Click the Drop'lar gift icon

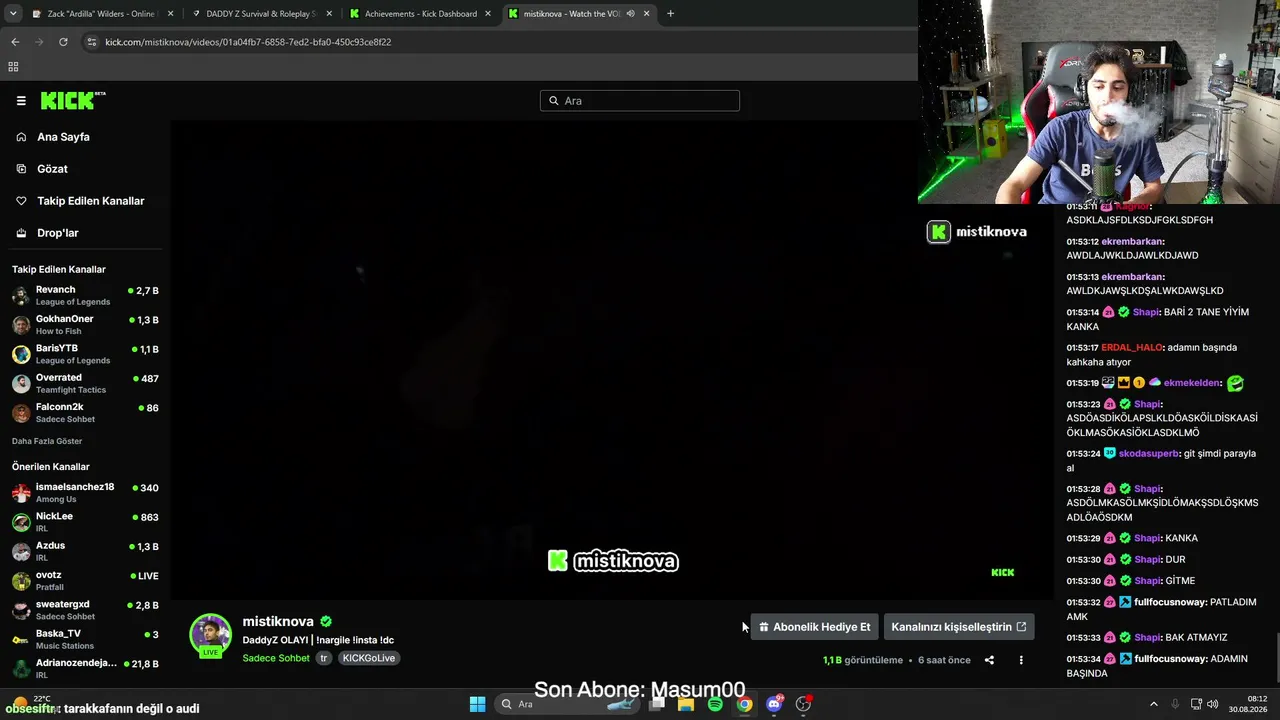[x=21, y=233]
